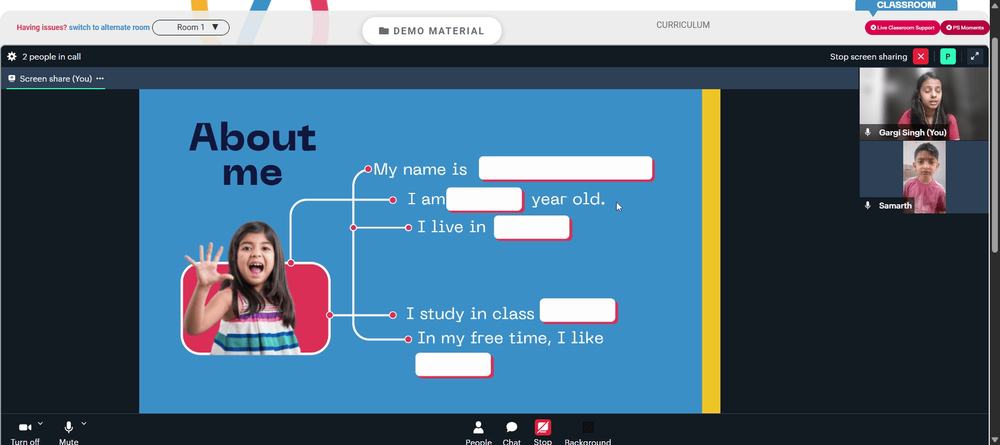Click Gargi Singh's microphone icon

867,133
